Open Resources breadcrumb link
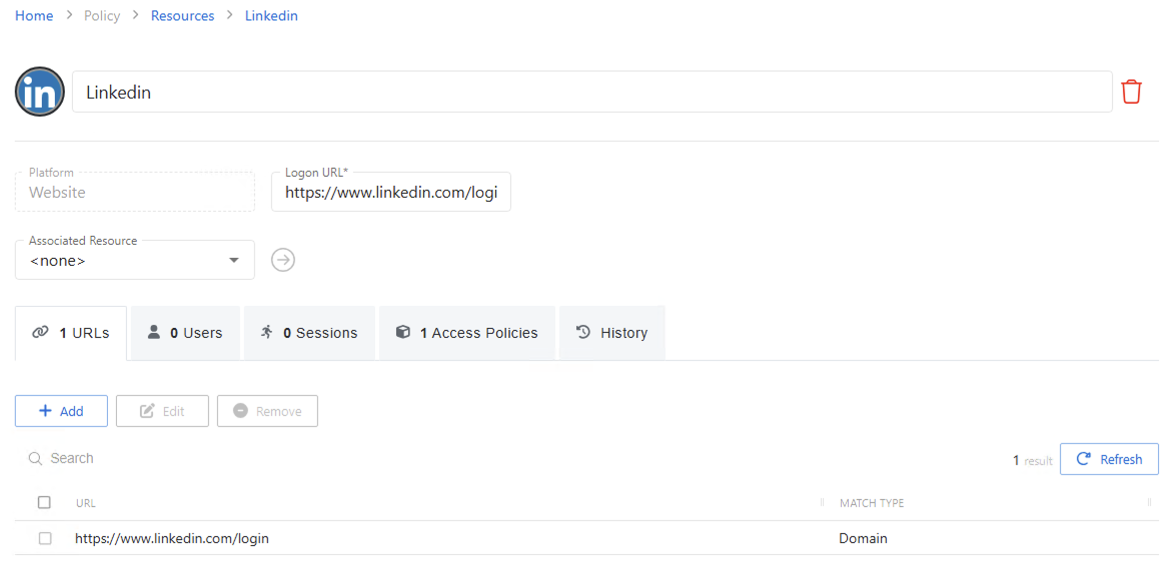The width and height of the screenshot is (1172, 570). tap(182, 16)
